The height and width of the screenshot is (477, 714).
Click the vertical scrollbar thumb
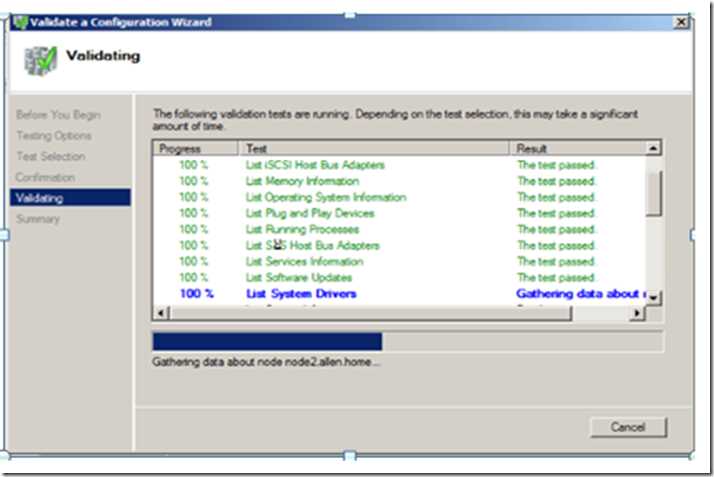pyautogui.click(x=653, y=193)
